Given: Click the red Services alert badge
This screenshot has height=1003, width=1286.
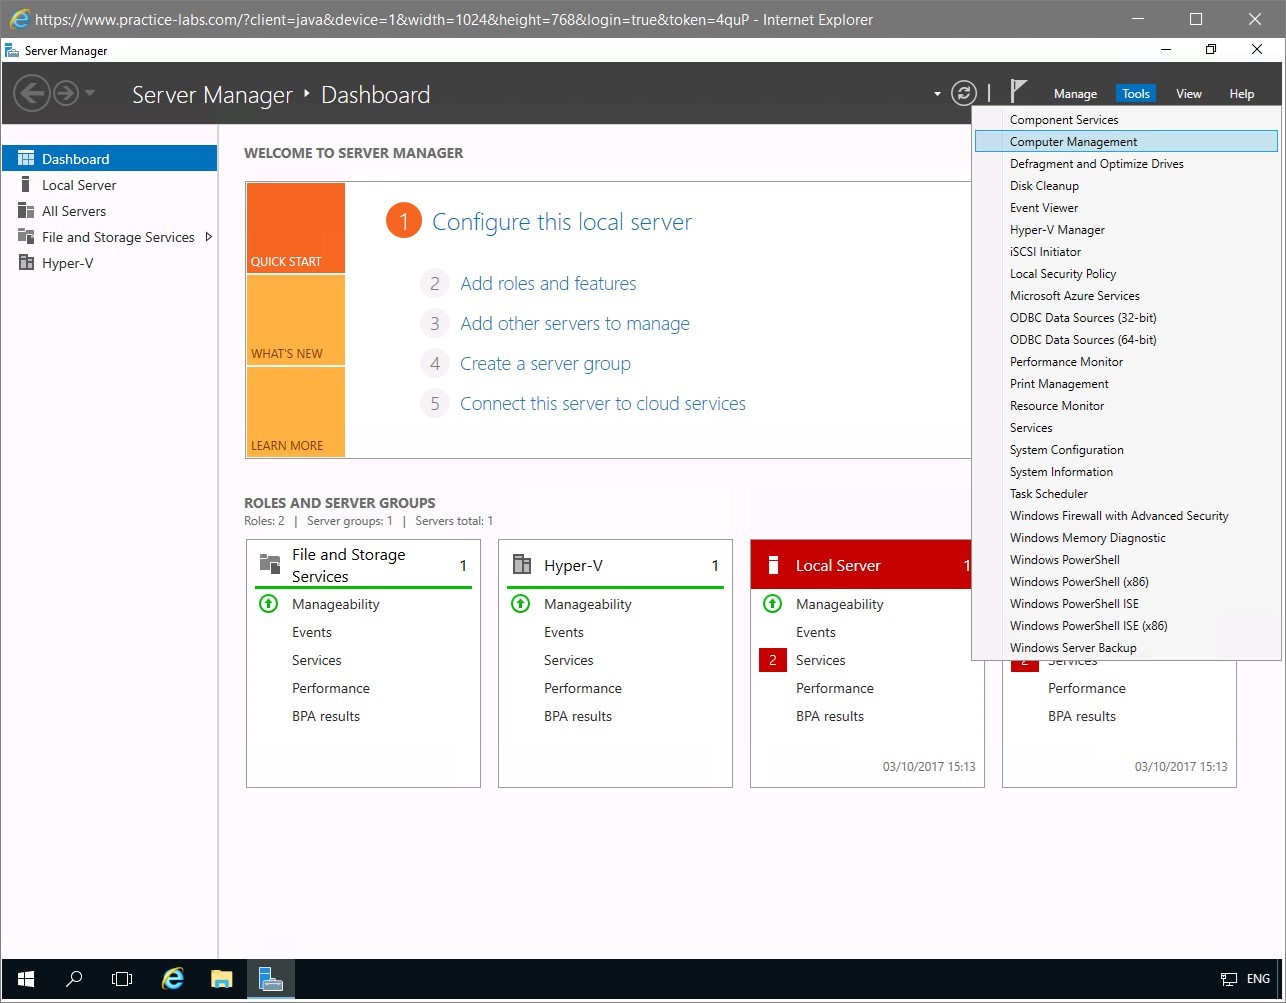Looking at the screenshot, I should 772,660.
